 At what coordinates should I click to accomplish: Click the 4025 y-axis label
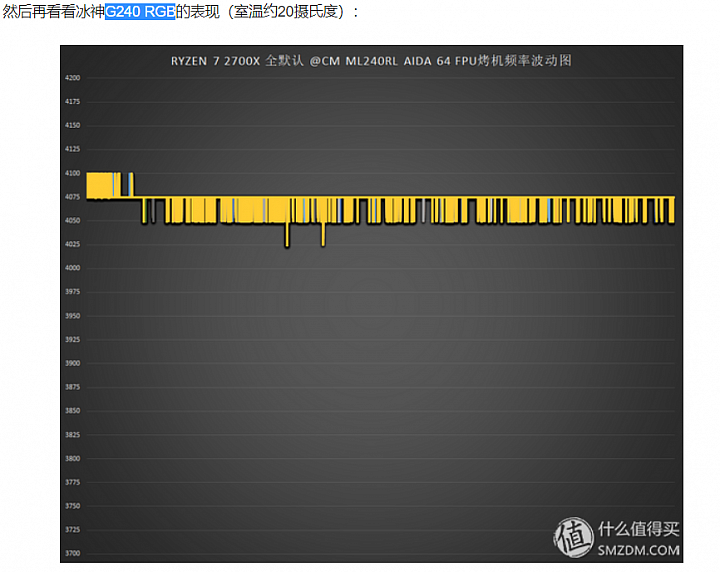tap(73, 244)
